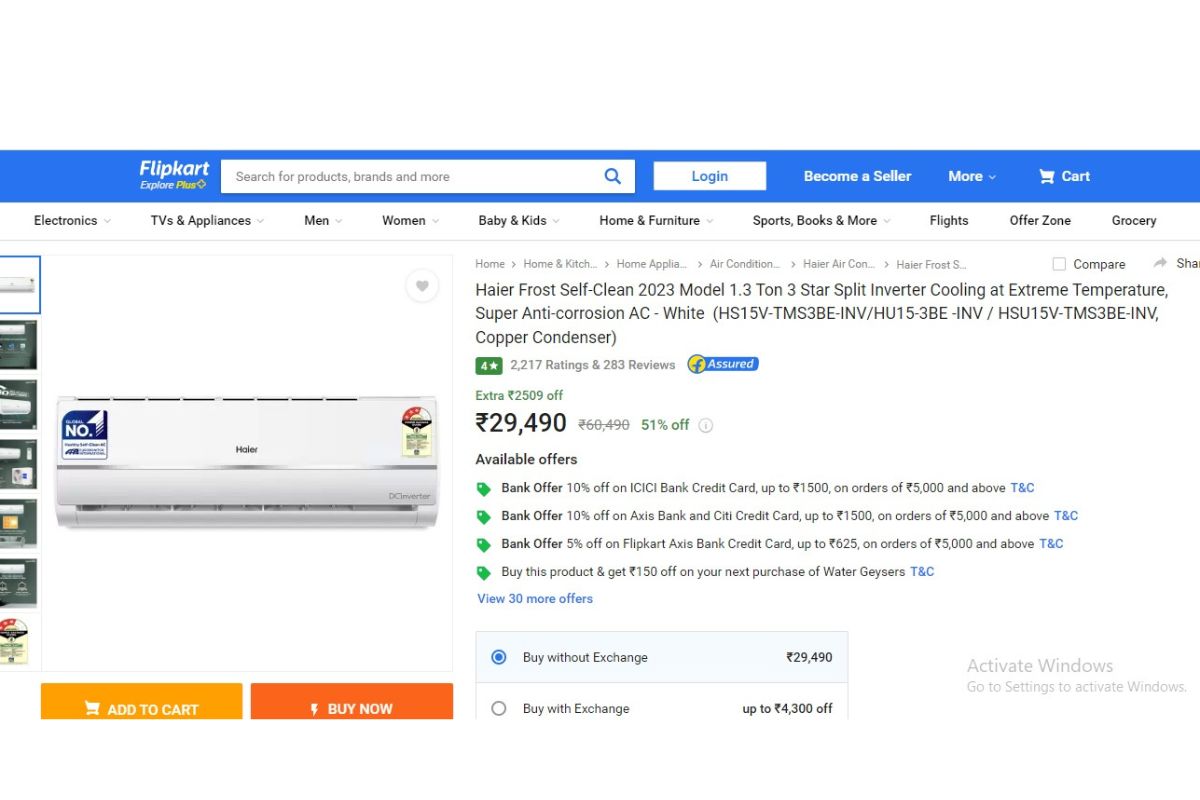Expand the Electronics category menu

[x=72, y=220]
